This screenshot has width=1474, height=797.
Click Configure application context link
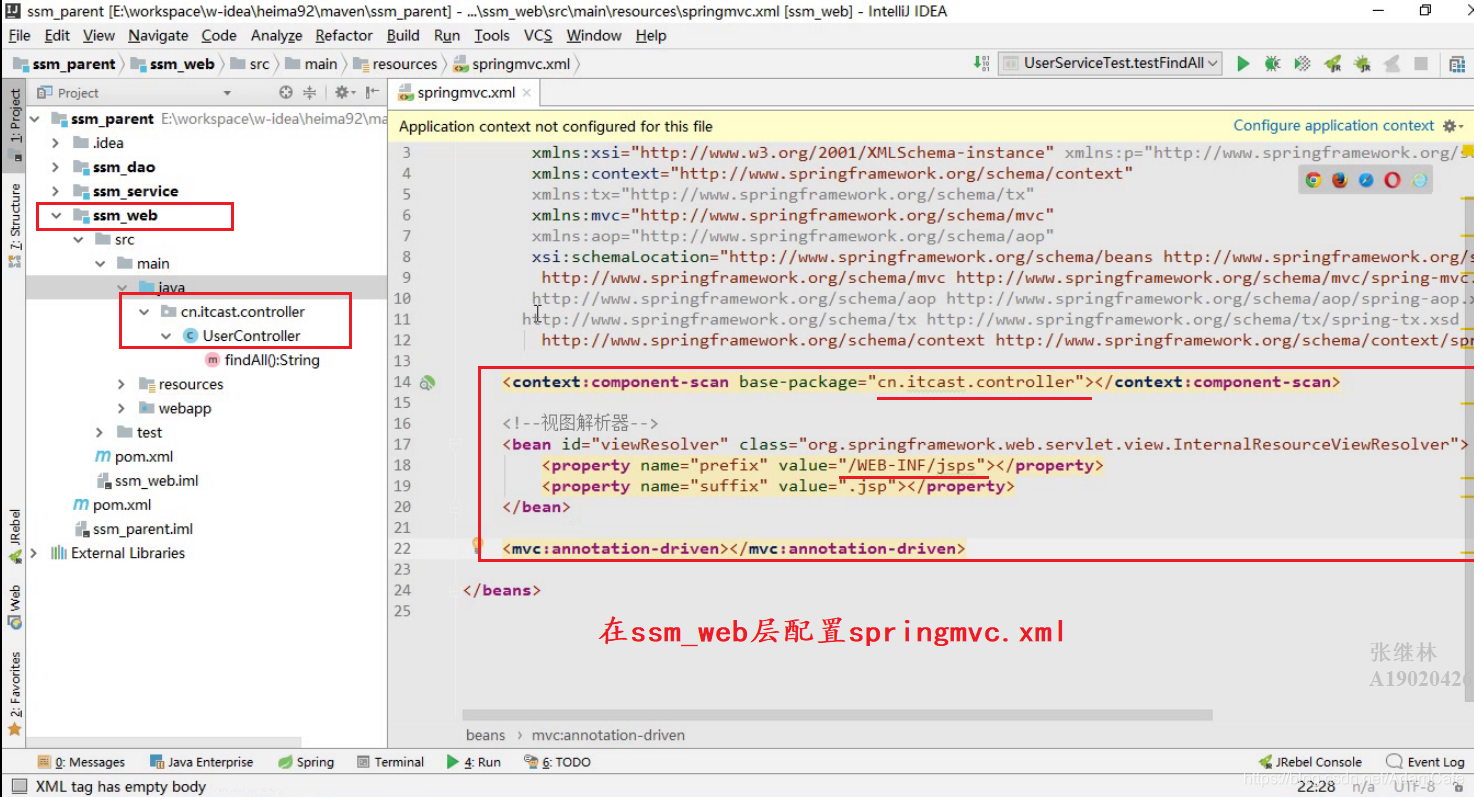click(x=1333, y=126)
